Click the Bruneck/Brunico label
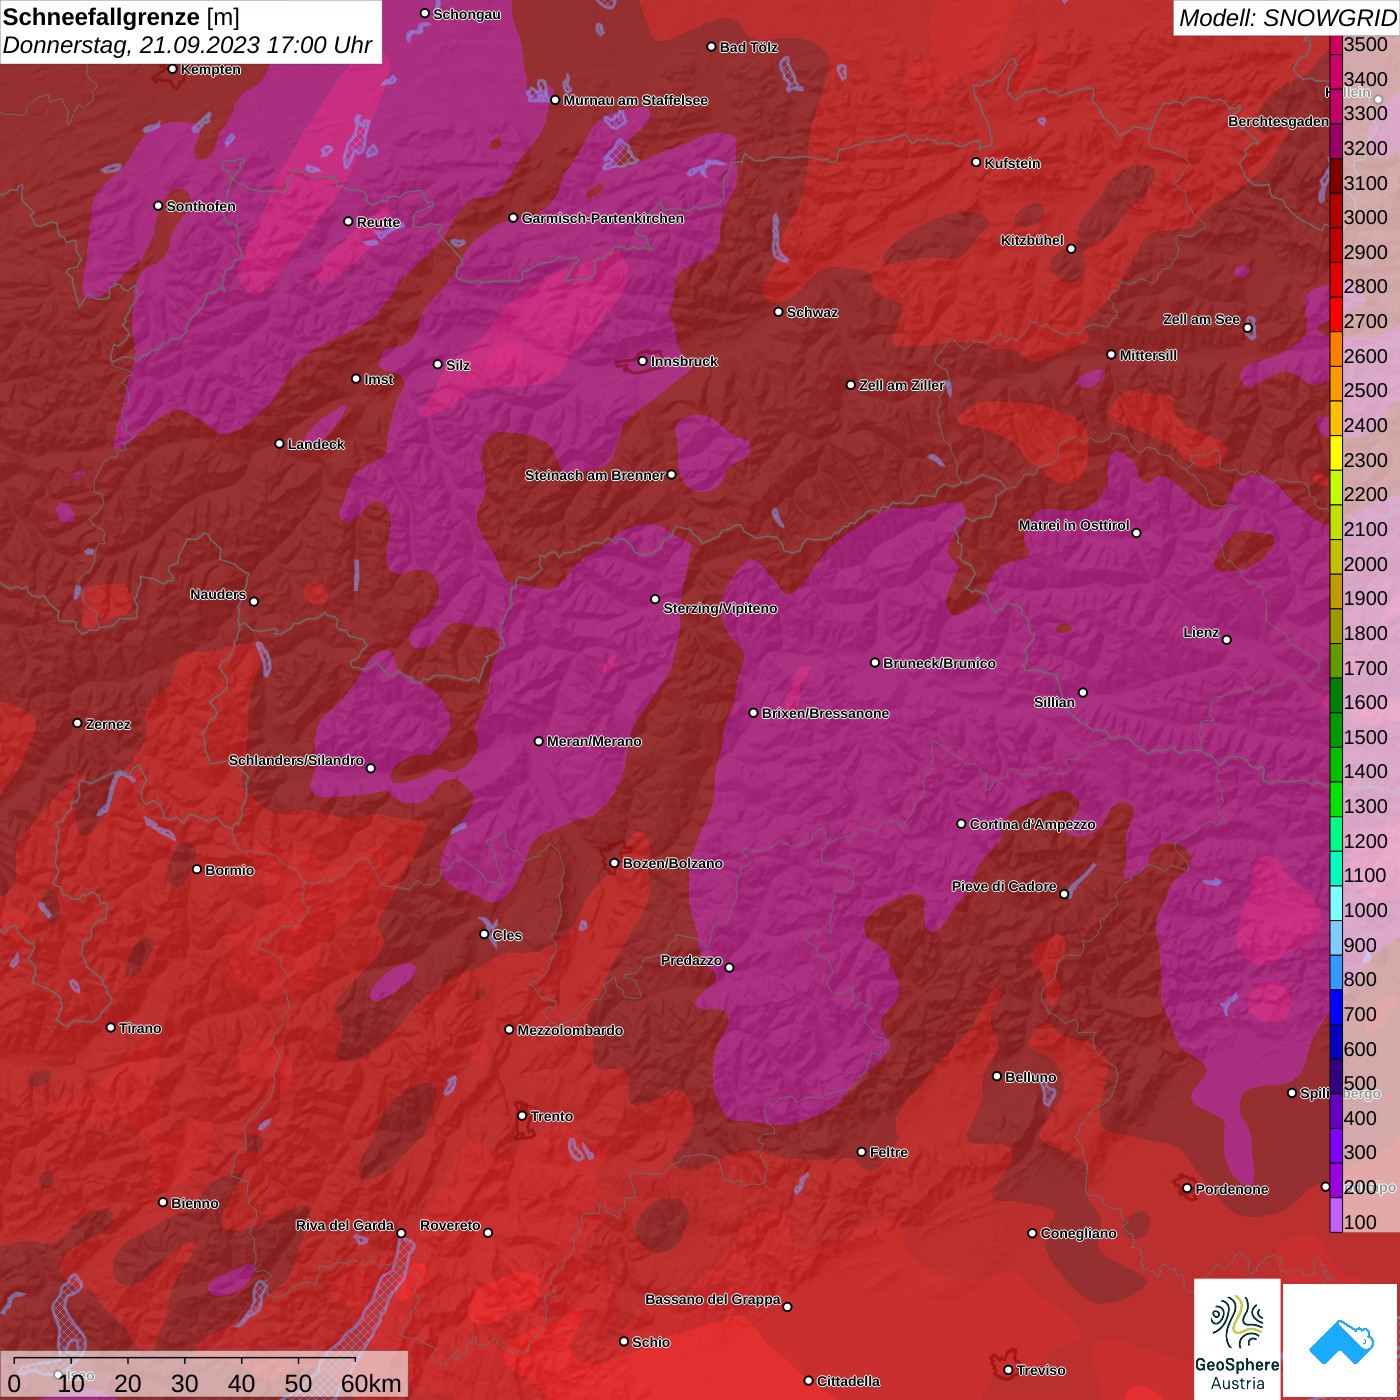 point(939,663)
